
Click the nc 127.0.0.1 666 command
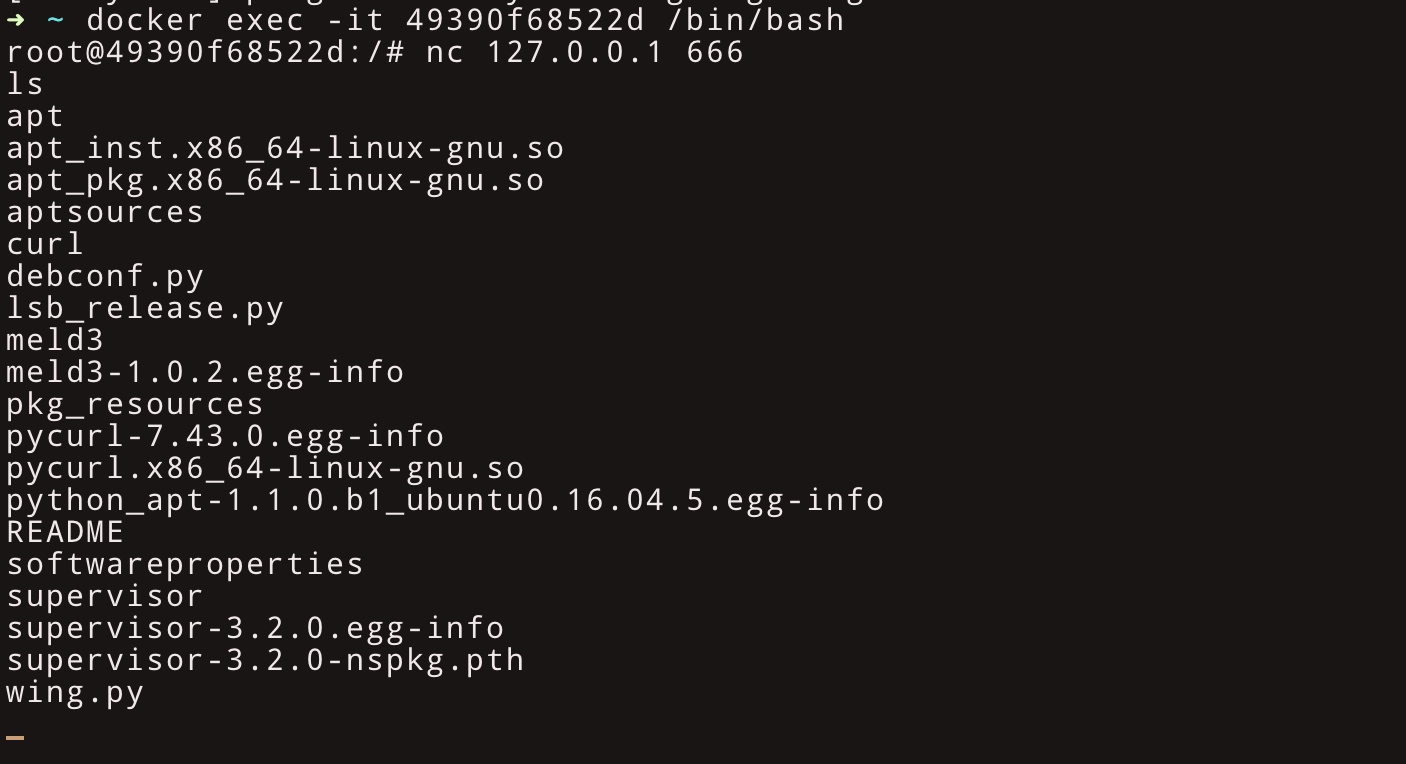585,51
